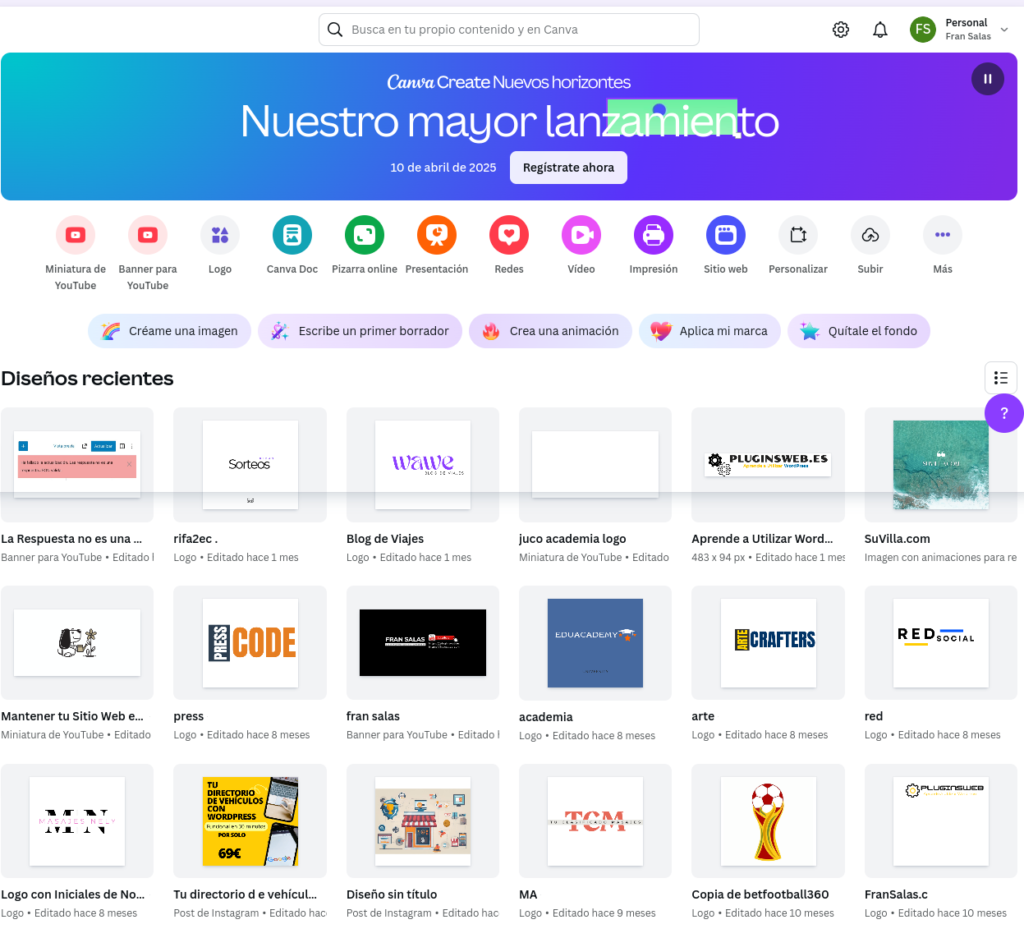
Task: Switch recent designs to list view
Action: click(1000, 378)
